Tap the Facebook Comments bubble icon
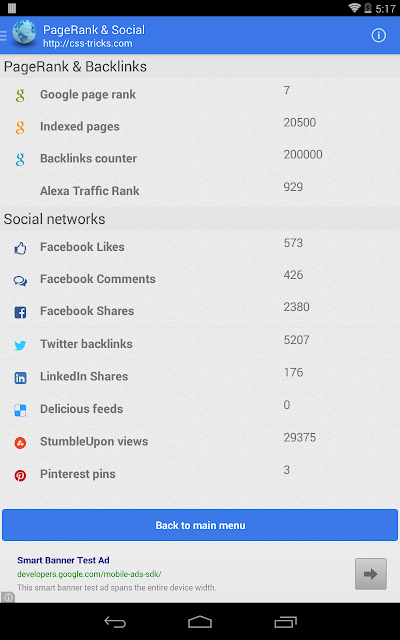 tap(20, 280)
